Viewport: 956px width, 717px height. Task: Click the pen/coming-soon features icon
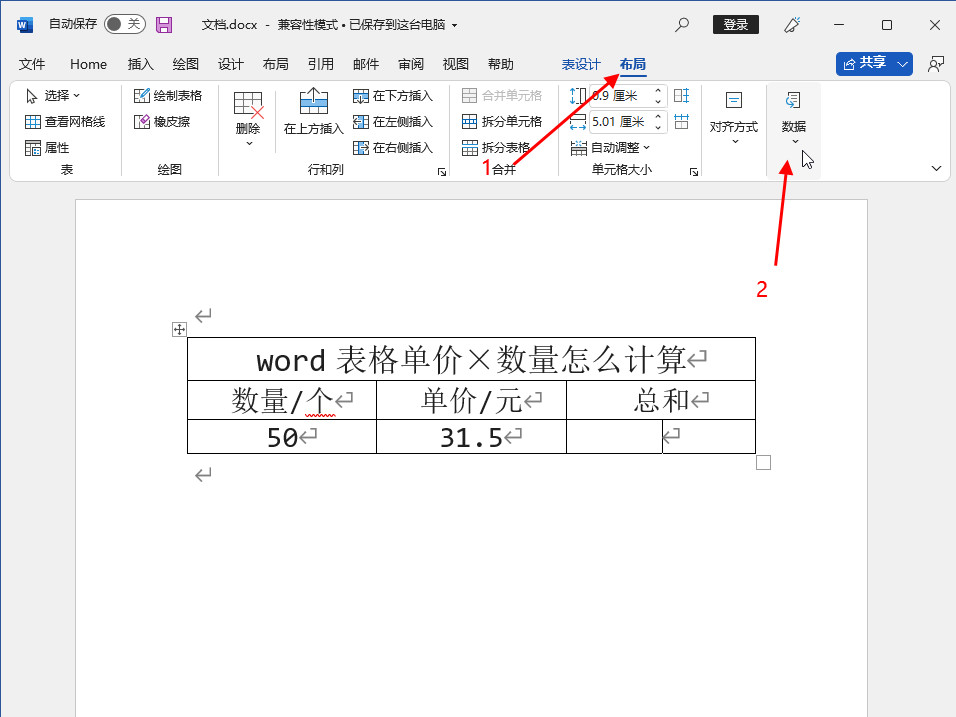tap(791, 24)
